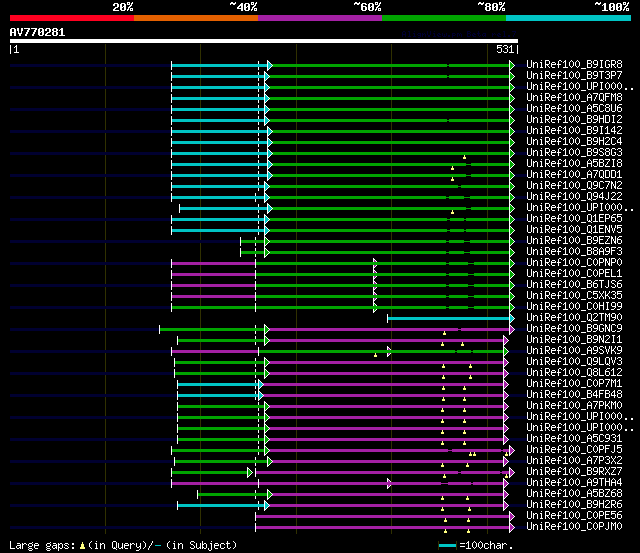Open hit UniRef100_A5C8U6
The width and height of the screenshot is (640, 553).
tap(574, 109)
